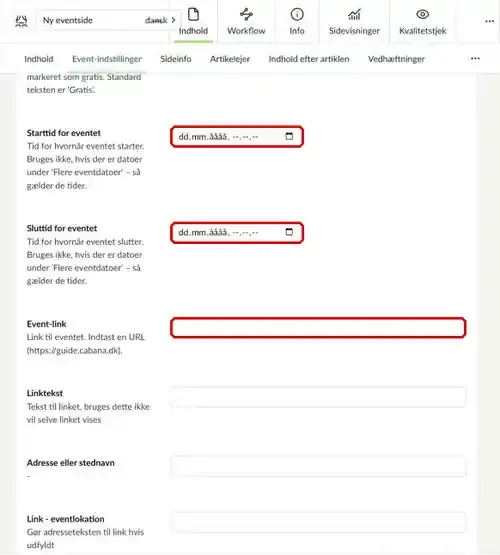500x555 pixels.
Task: Switch to the Artikelejer tab
Action: coord(230,59)
